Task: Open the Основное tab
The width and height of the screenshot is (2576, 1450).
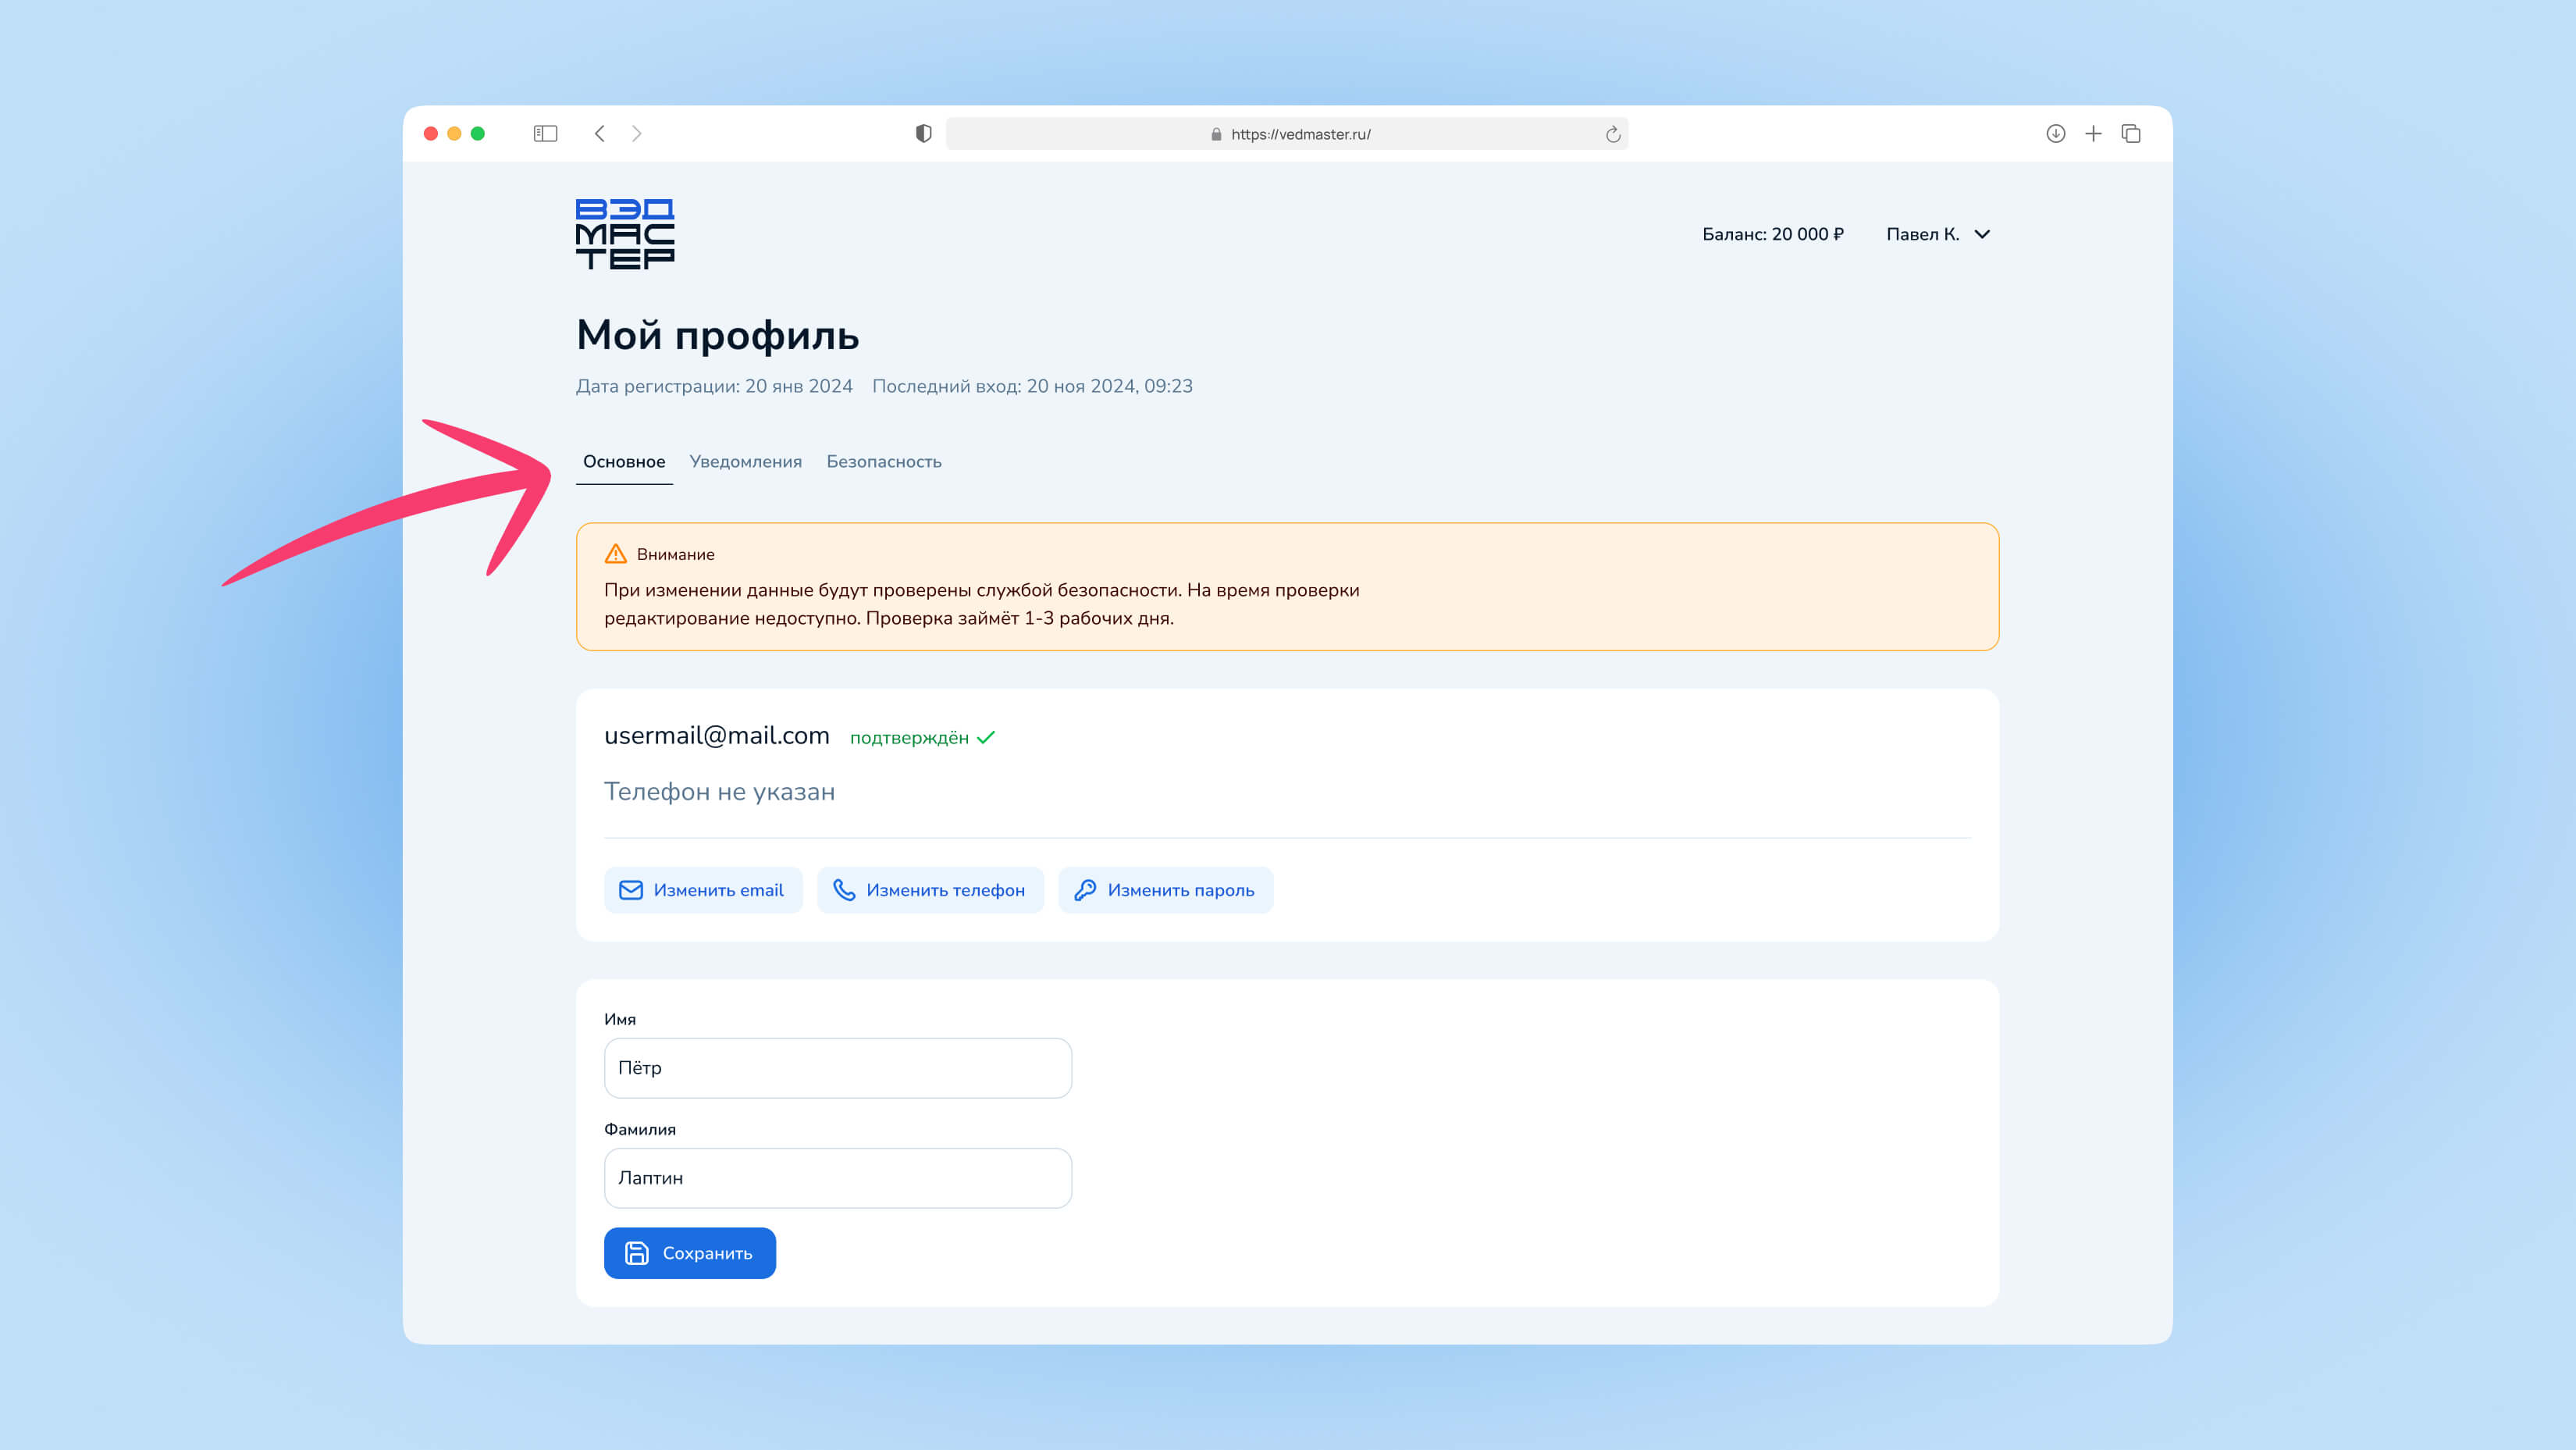Action: click(624, 462)
